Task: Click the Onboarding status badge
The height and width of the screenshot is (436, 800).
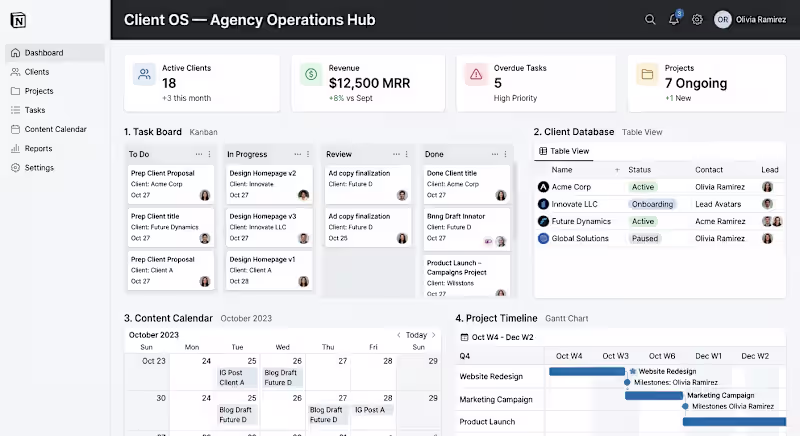Action: click(x=652, y=204)
